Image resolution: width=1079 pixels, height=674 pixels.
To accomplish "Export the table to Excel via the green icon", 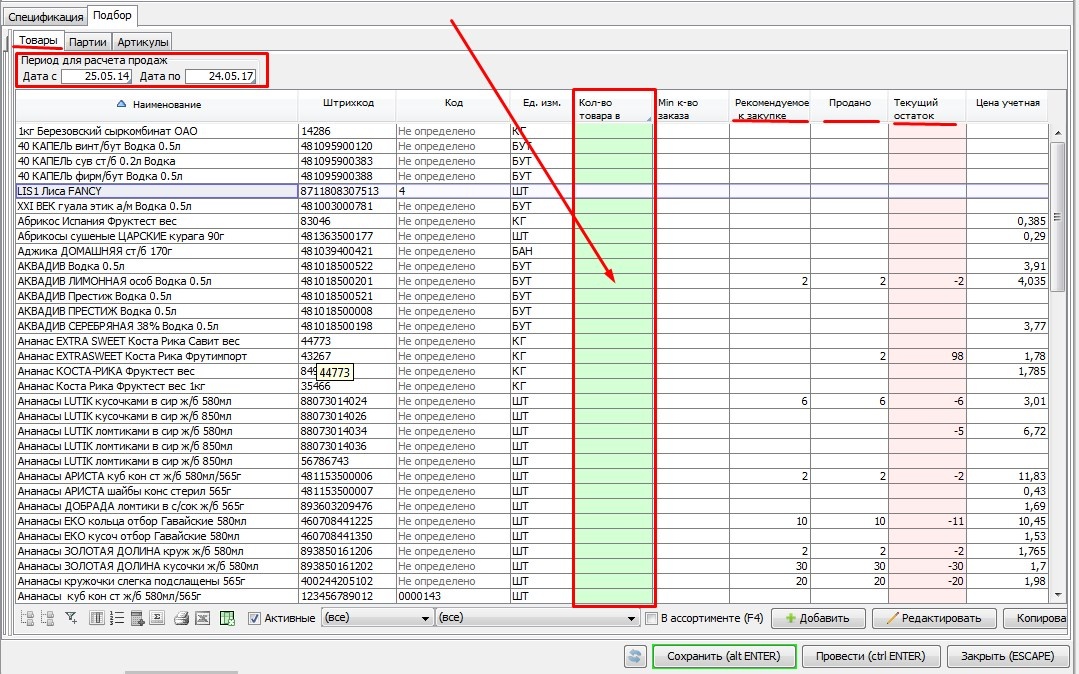I will [x=227, y=618].
